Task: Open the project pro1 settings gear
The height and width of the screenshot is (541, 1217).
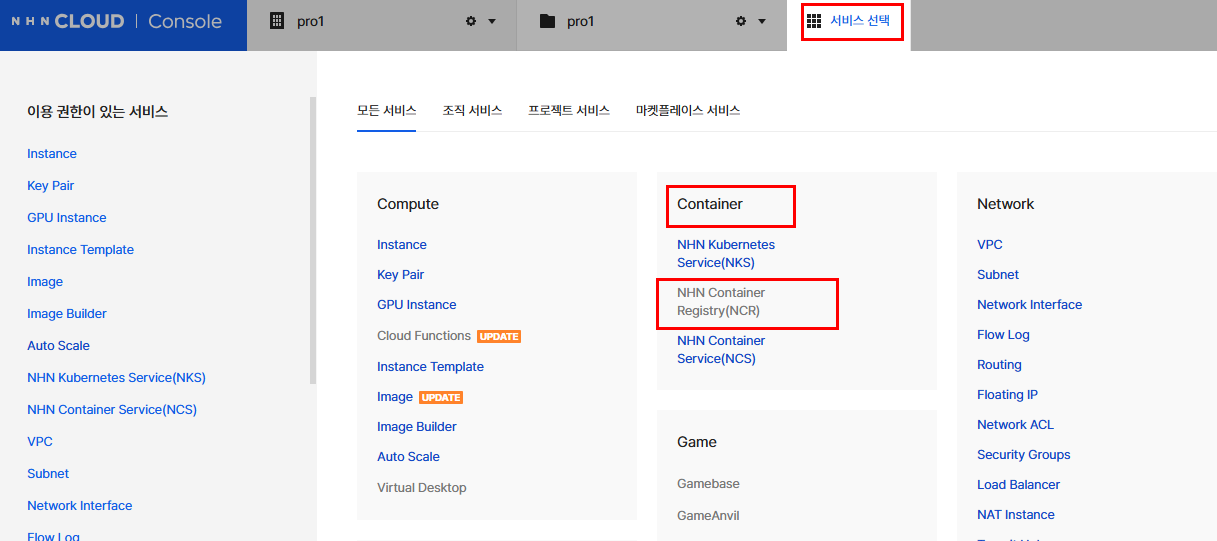Action: 741,21
